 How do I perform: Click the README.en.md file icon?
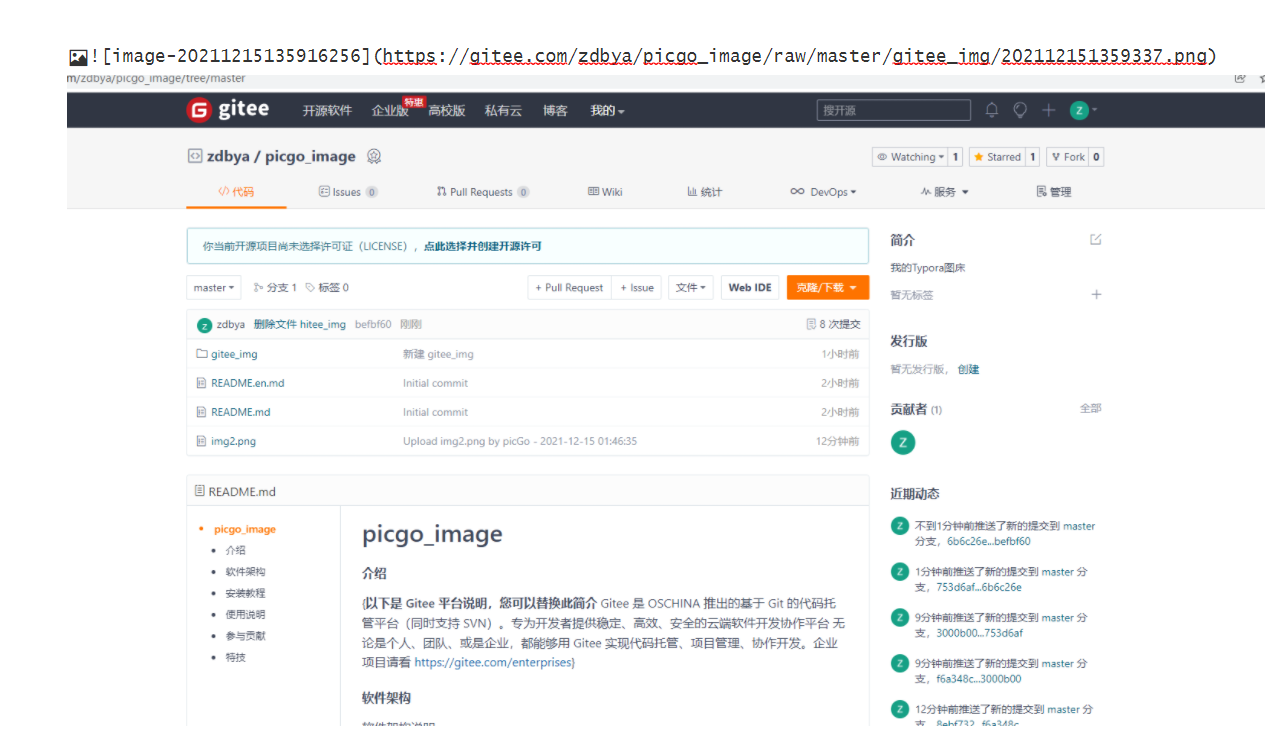click(x=202, y=383)
